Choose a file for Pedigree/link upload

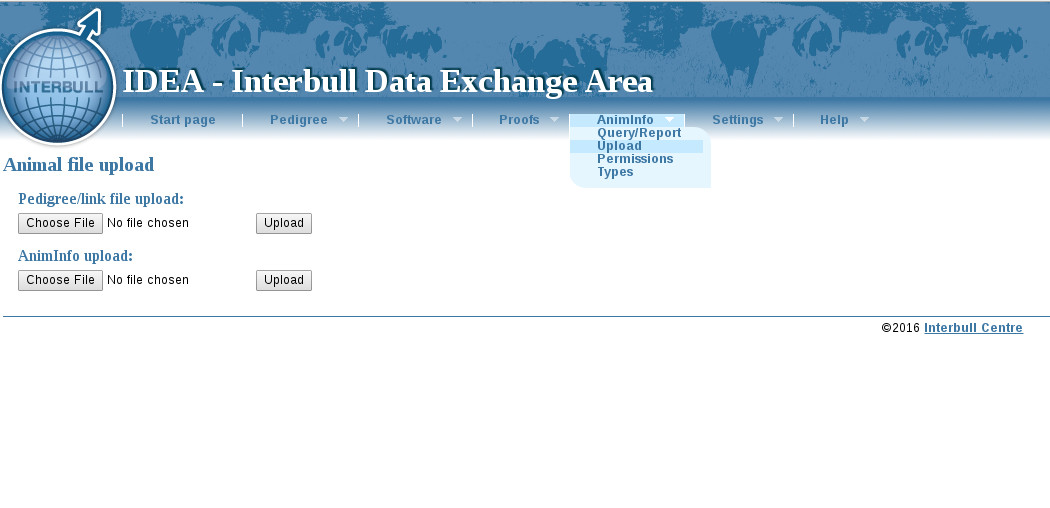click(60, 223)
